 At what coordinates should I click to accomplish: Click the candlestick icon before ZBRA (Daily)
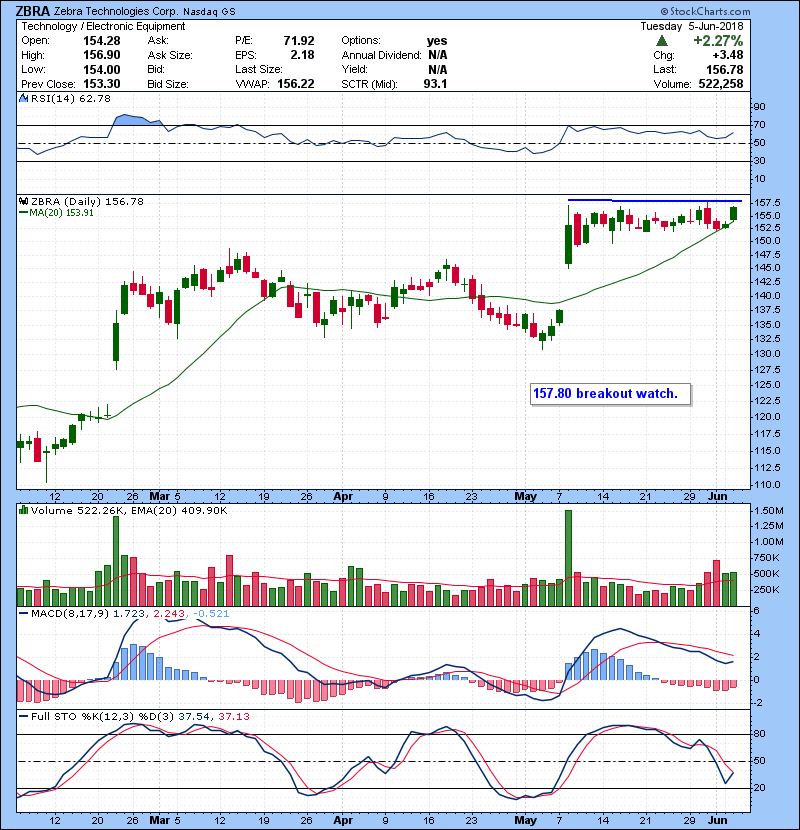click(x=23, y=201)
